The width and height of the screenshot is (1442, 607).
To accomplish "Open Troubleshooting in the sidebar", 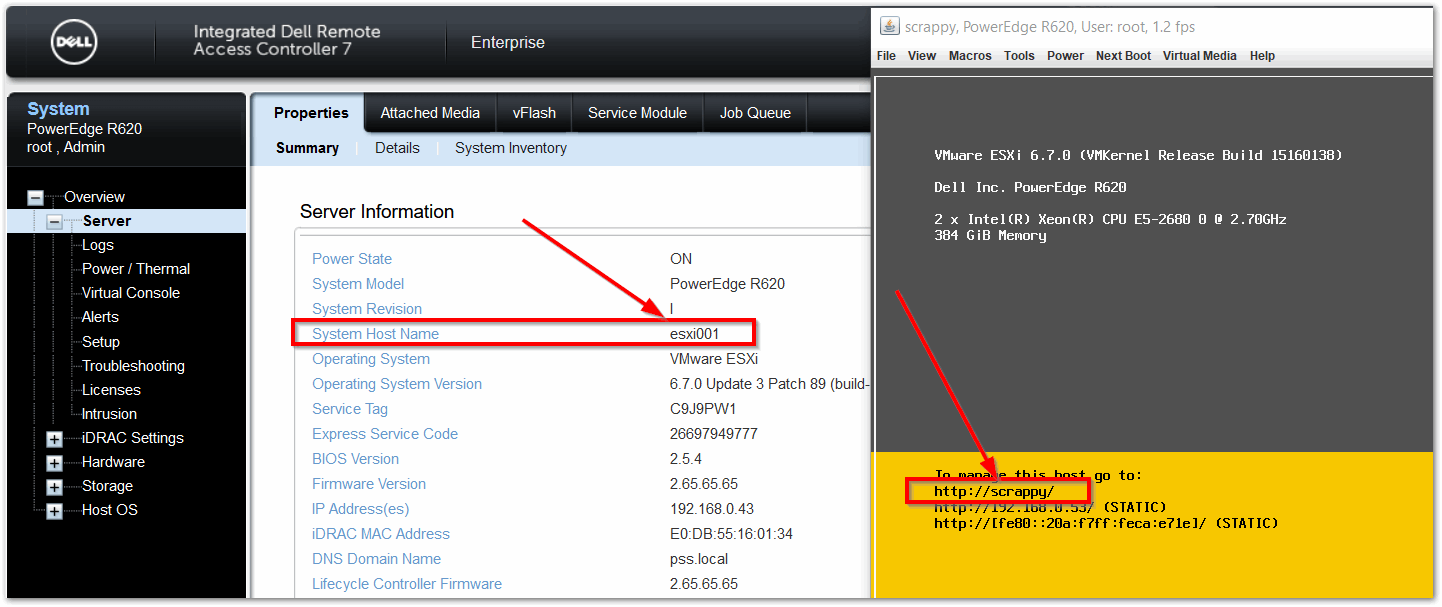I will (133, 366).
